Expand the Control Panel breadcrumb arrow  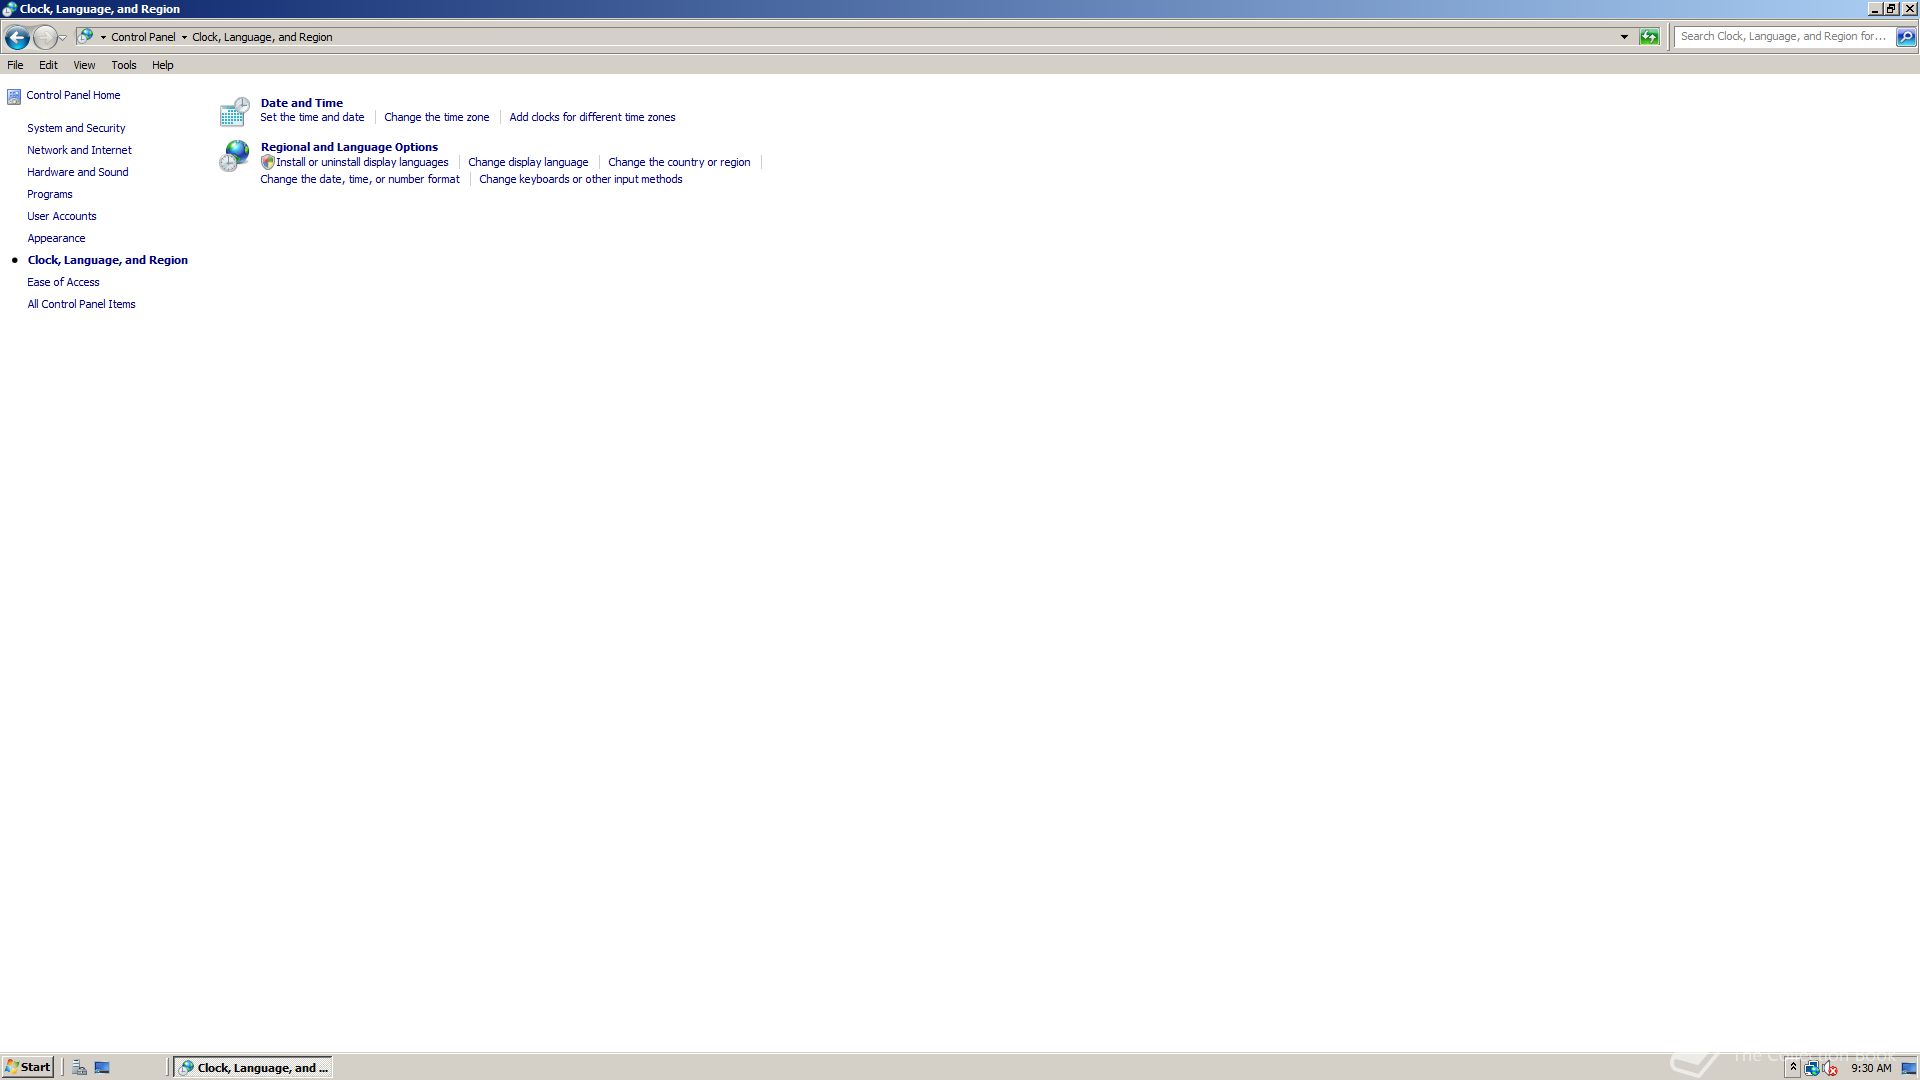pyautogui.click(x=184, y=37)
